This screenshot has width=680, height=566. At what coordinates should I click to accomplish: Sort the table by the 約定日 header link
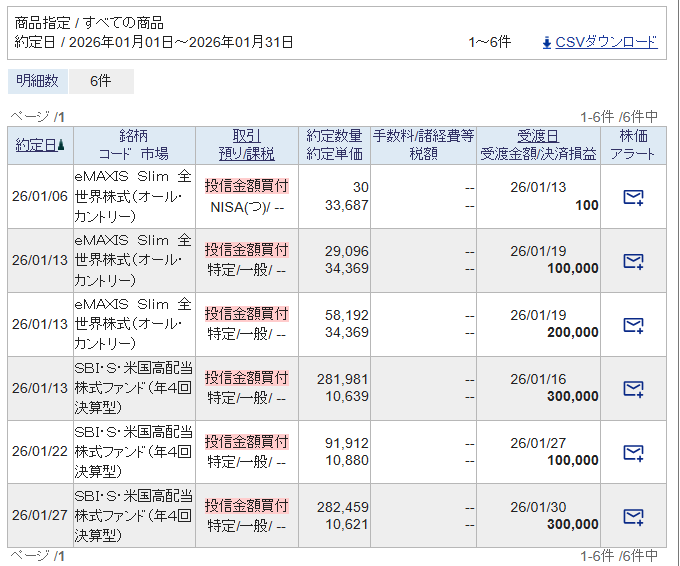pyautogui.click(x=36, y=145)
